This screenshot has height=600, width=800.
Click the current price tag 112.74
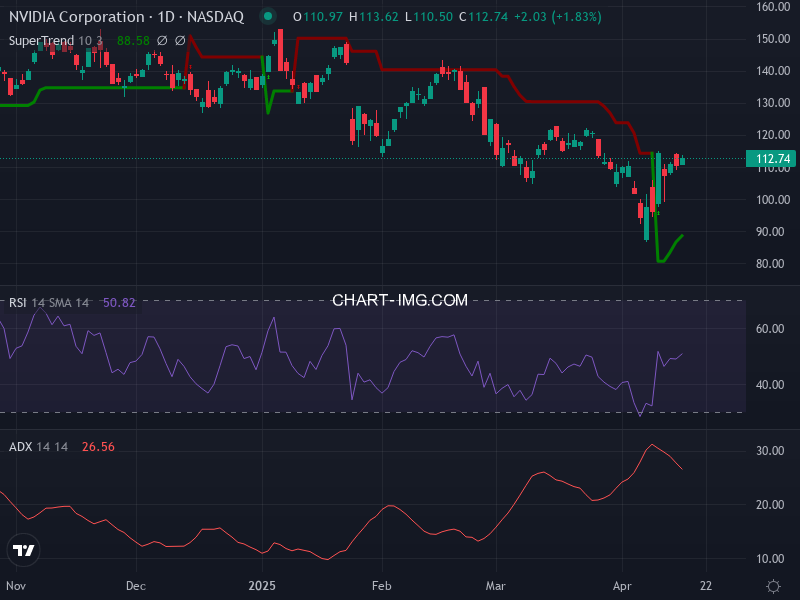(x=771, y=159)
